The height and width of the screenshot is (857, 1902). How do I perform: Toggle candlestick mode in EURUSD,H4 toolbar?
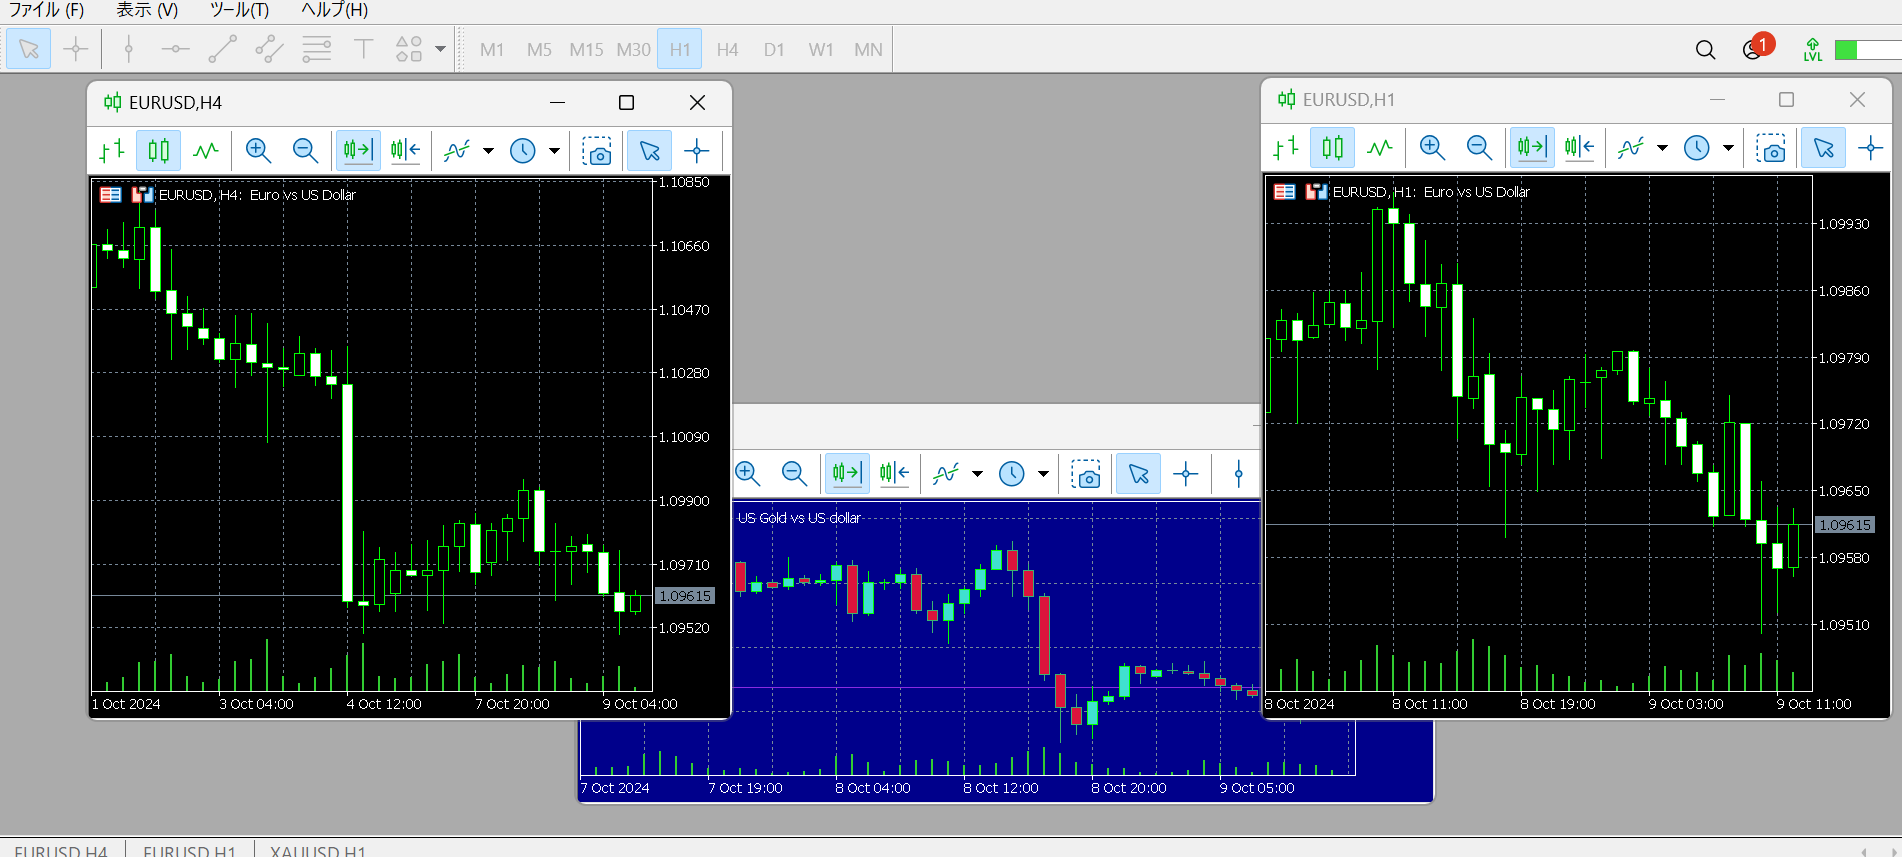coord(159,152)
